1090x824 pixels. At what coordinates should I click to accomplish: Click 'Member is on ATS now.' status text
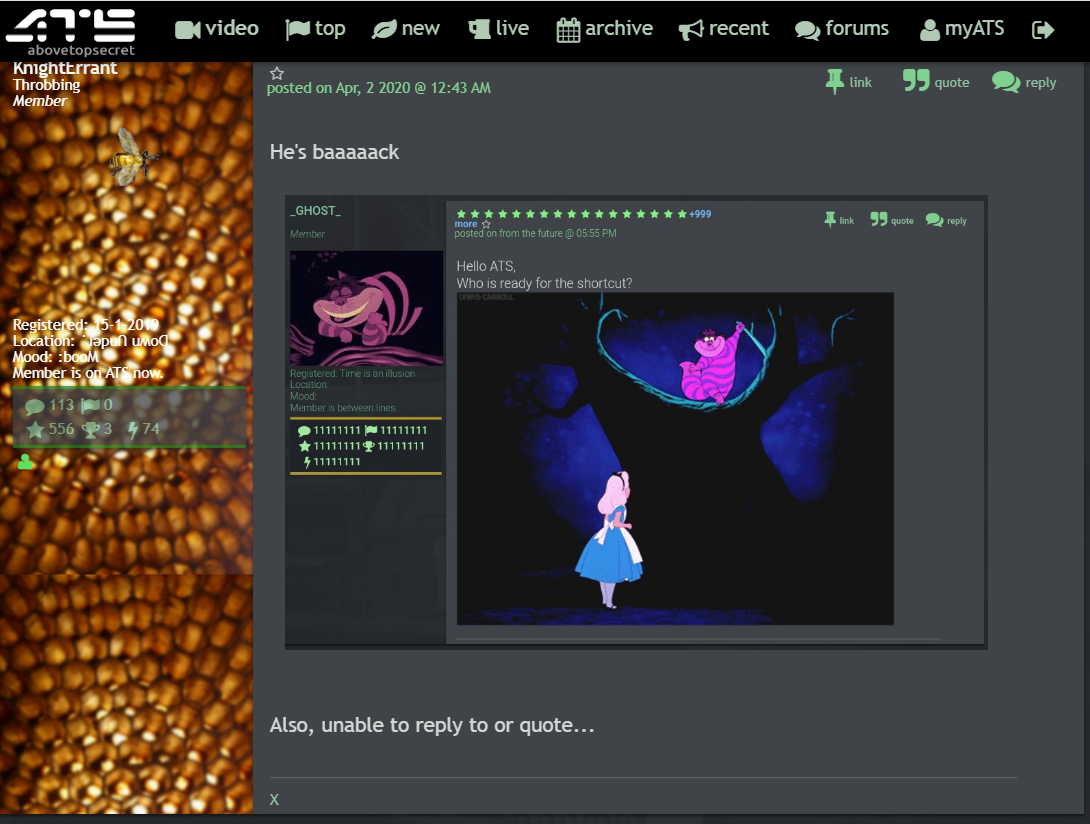point(88,373)
